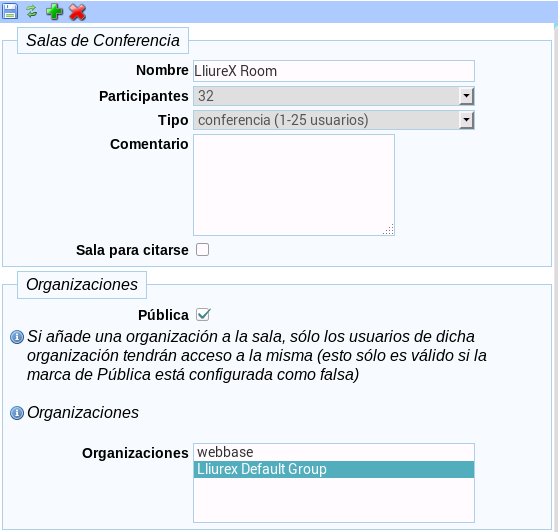Click the Sala para citarse label
The height and width of the screenshot is (532, 558).
point(132,250)
